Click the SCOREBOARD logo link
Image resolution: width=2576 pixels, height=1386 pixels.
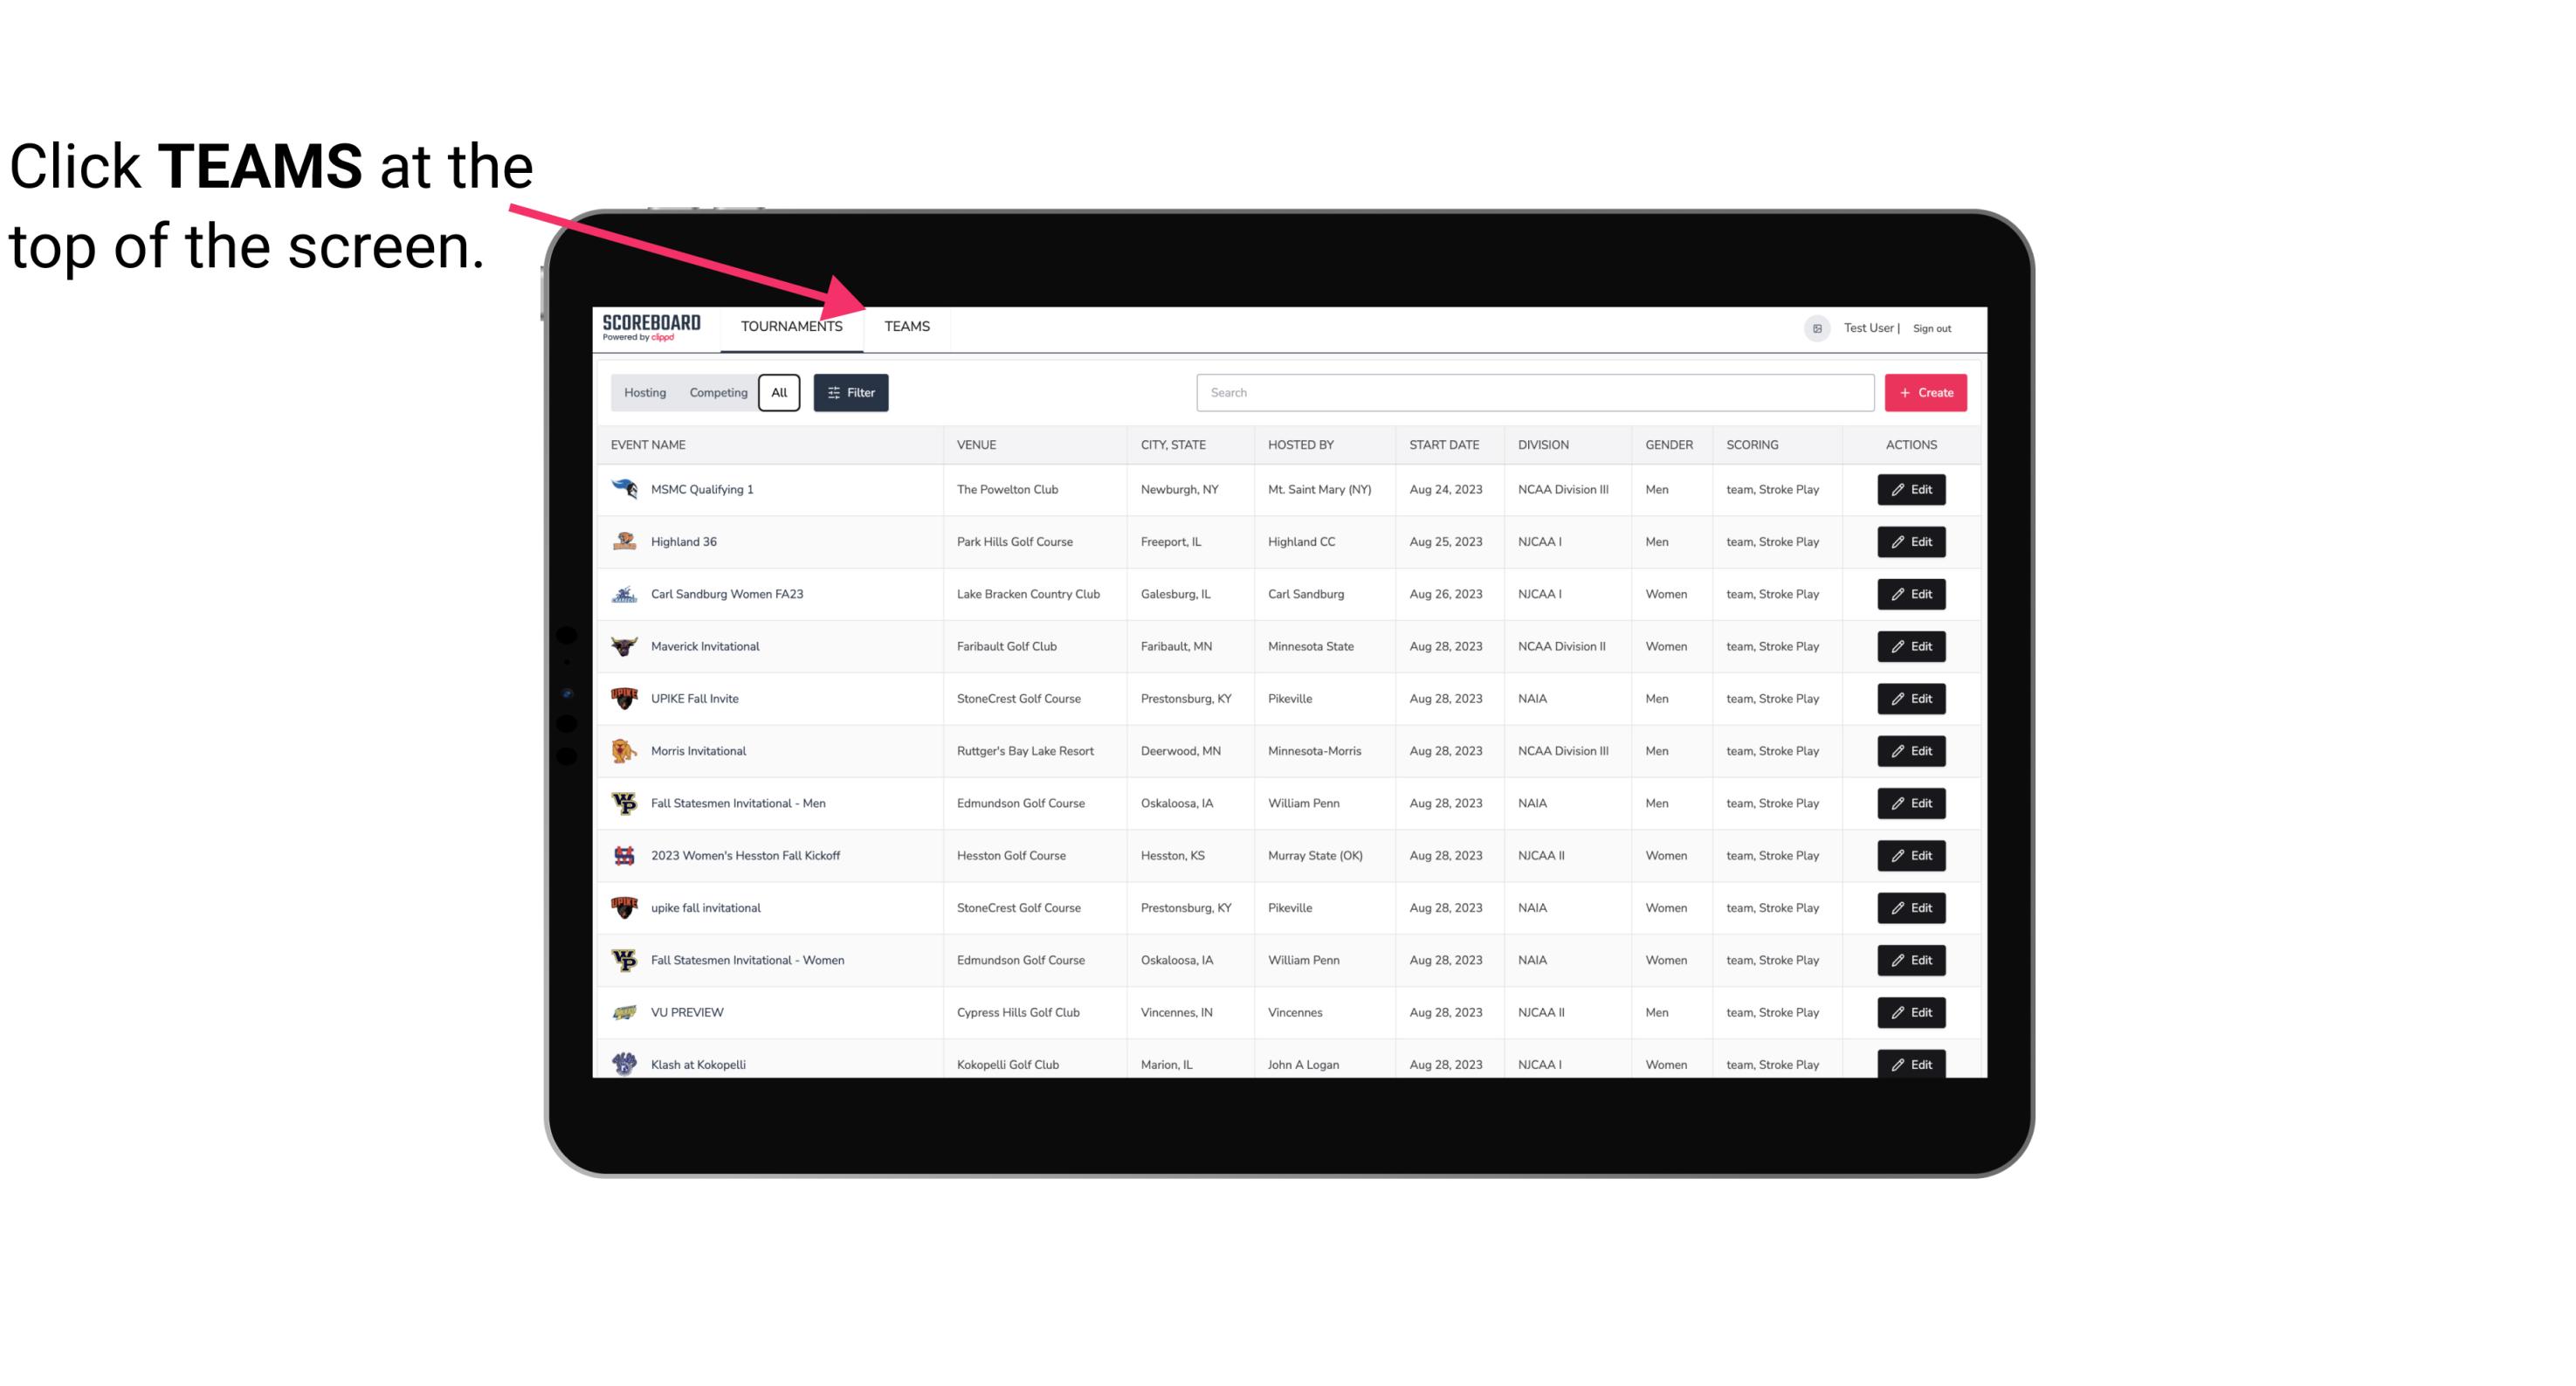pyautogui.click(x=651, y=328)
